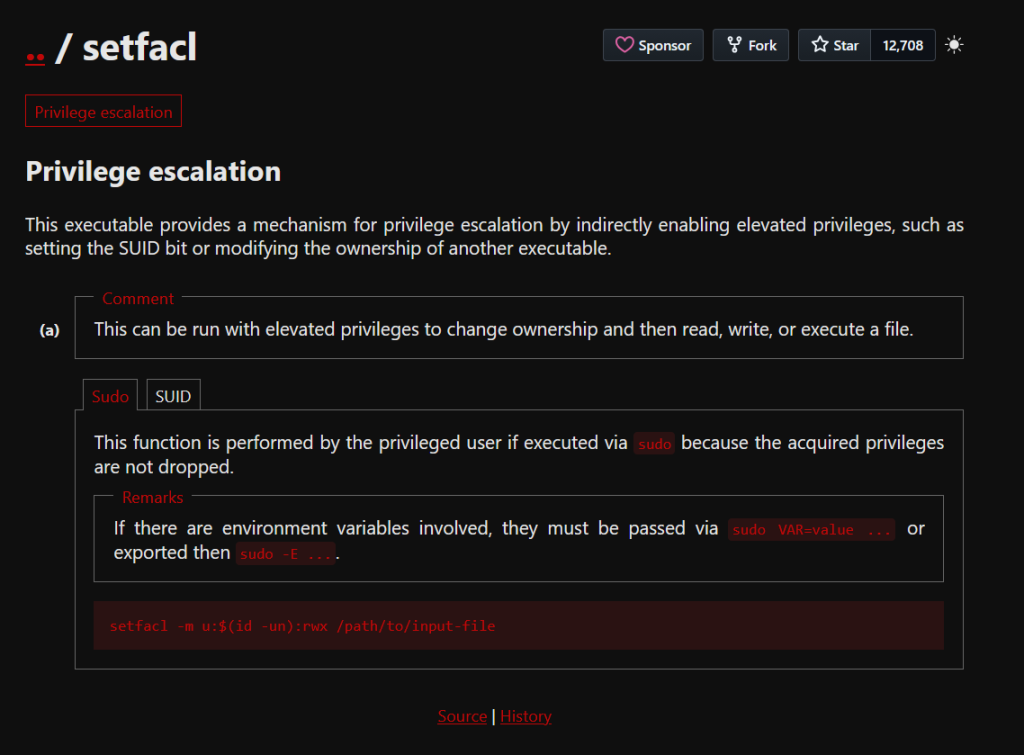1024x755 pixels.
Task: Click the (a) example anchor marker
Action: click(x=49, y=330)
